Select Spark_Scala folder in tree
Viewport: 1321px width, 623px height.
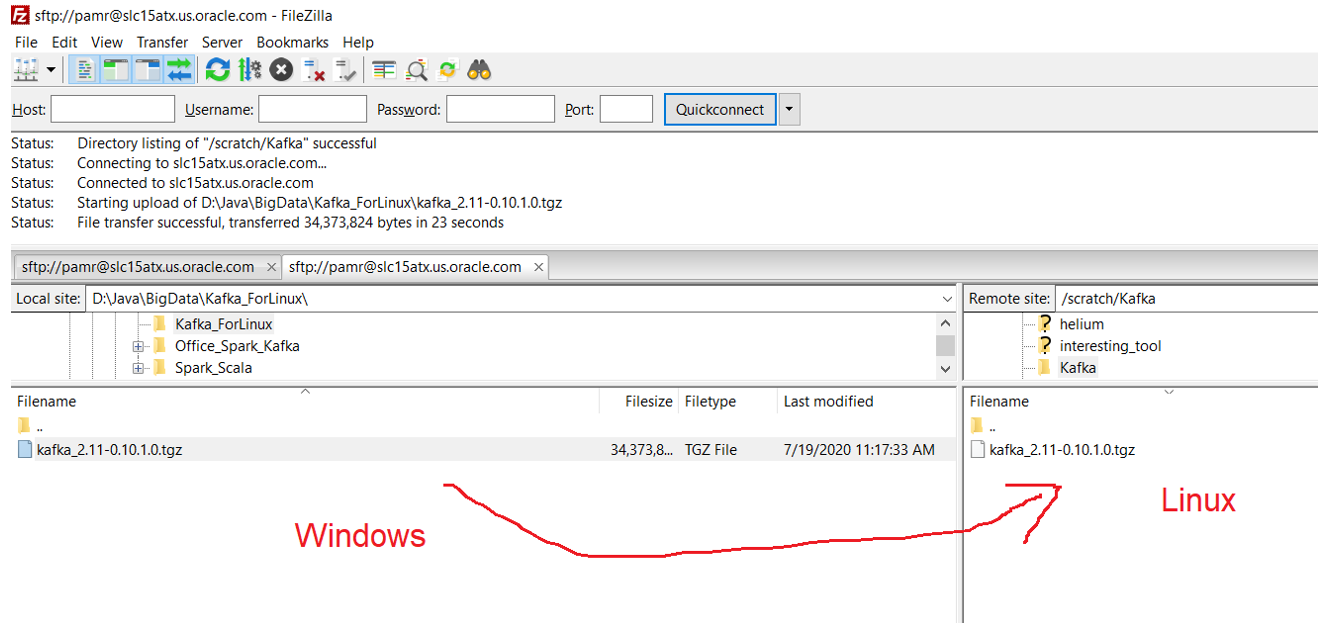(x=213, y=368)
